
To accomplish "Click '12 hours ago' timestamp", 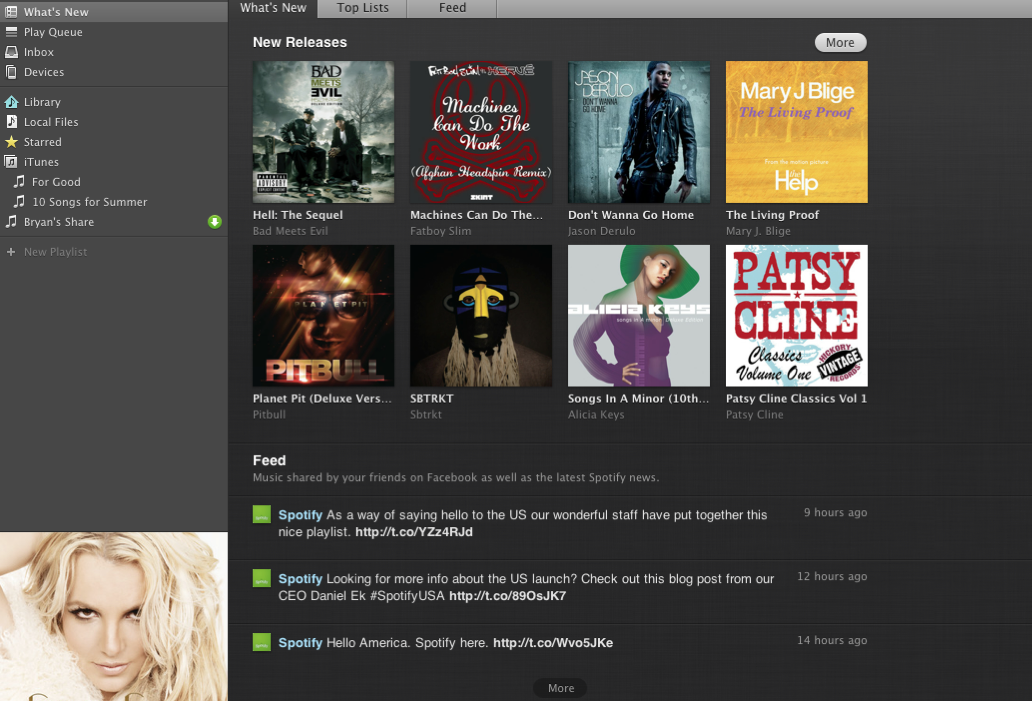I will pos(832,576).
